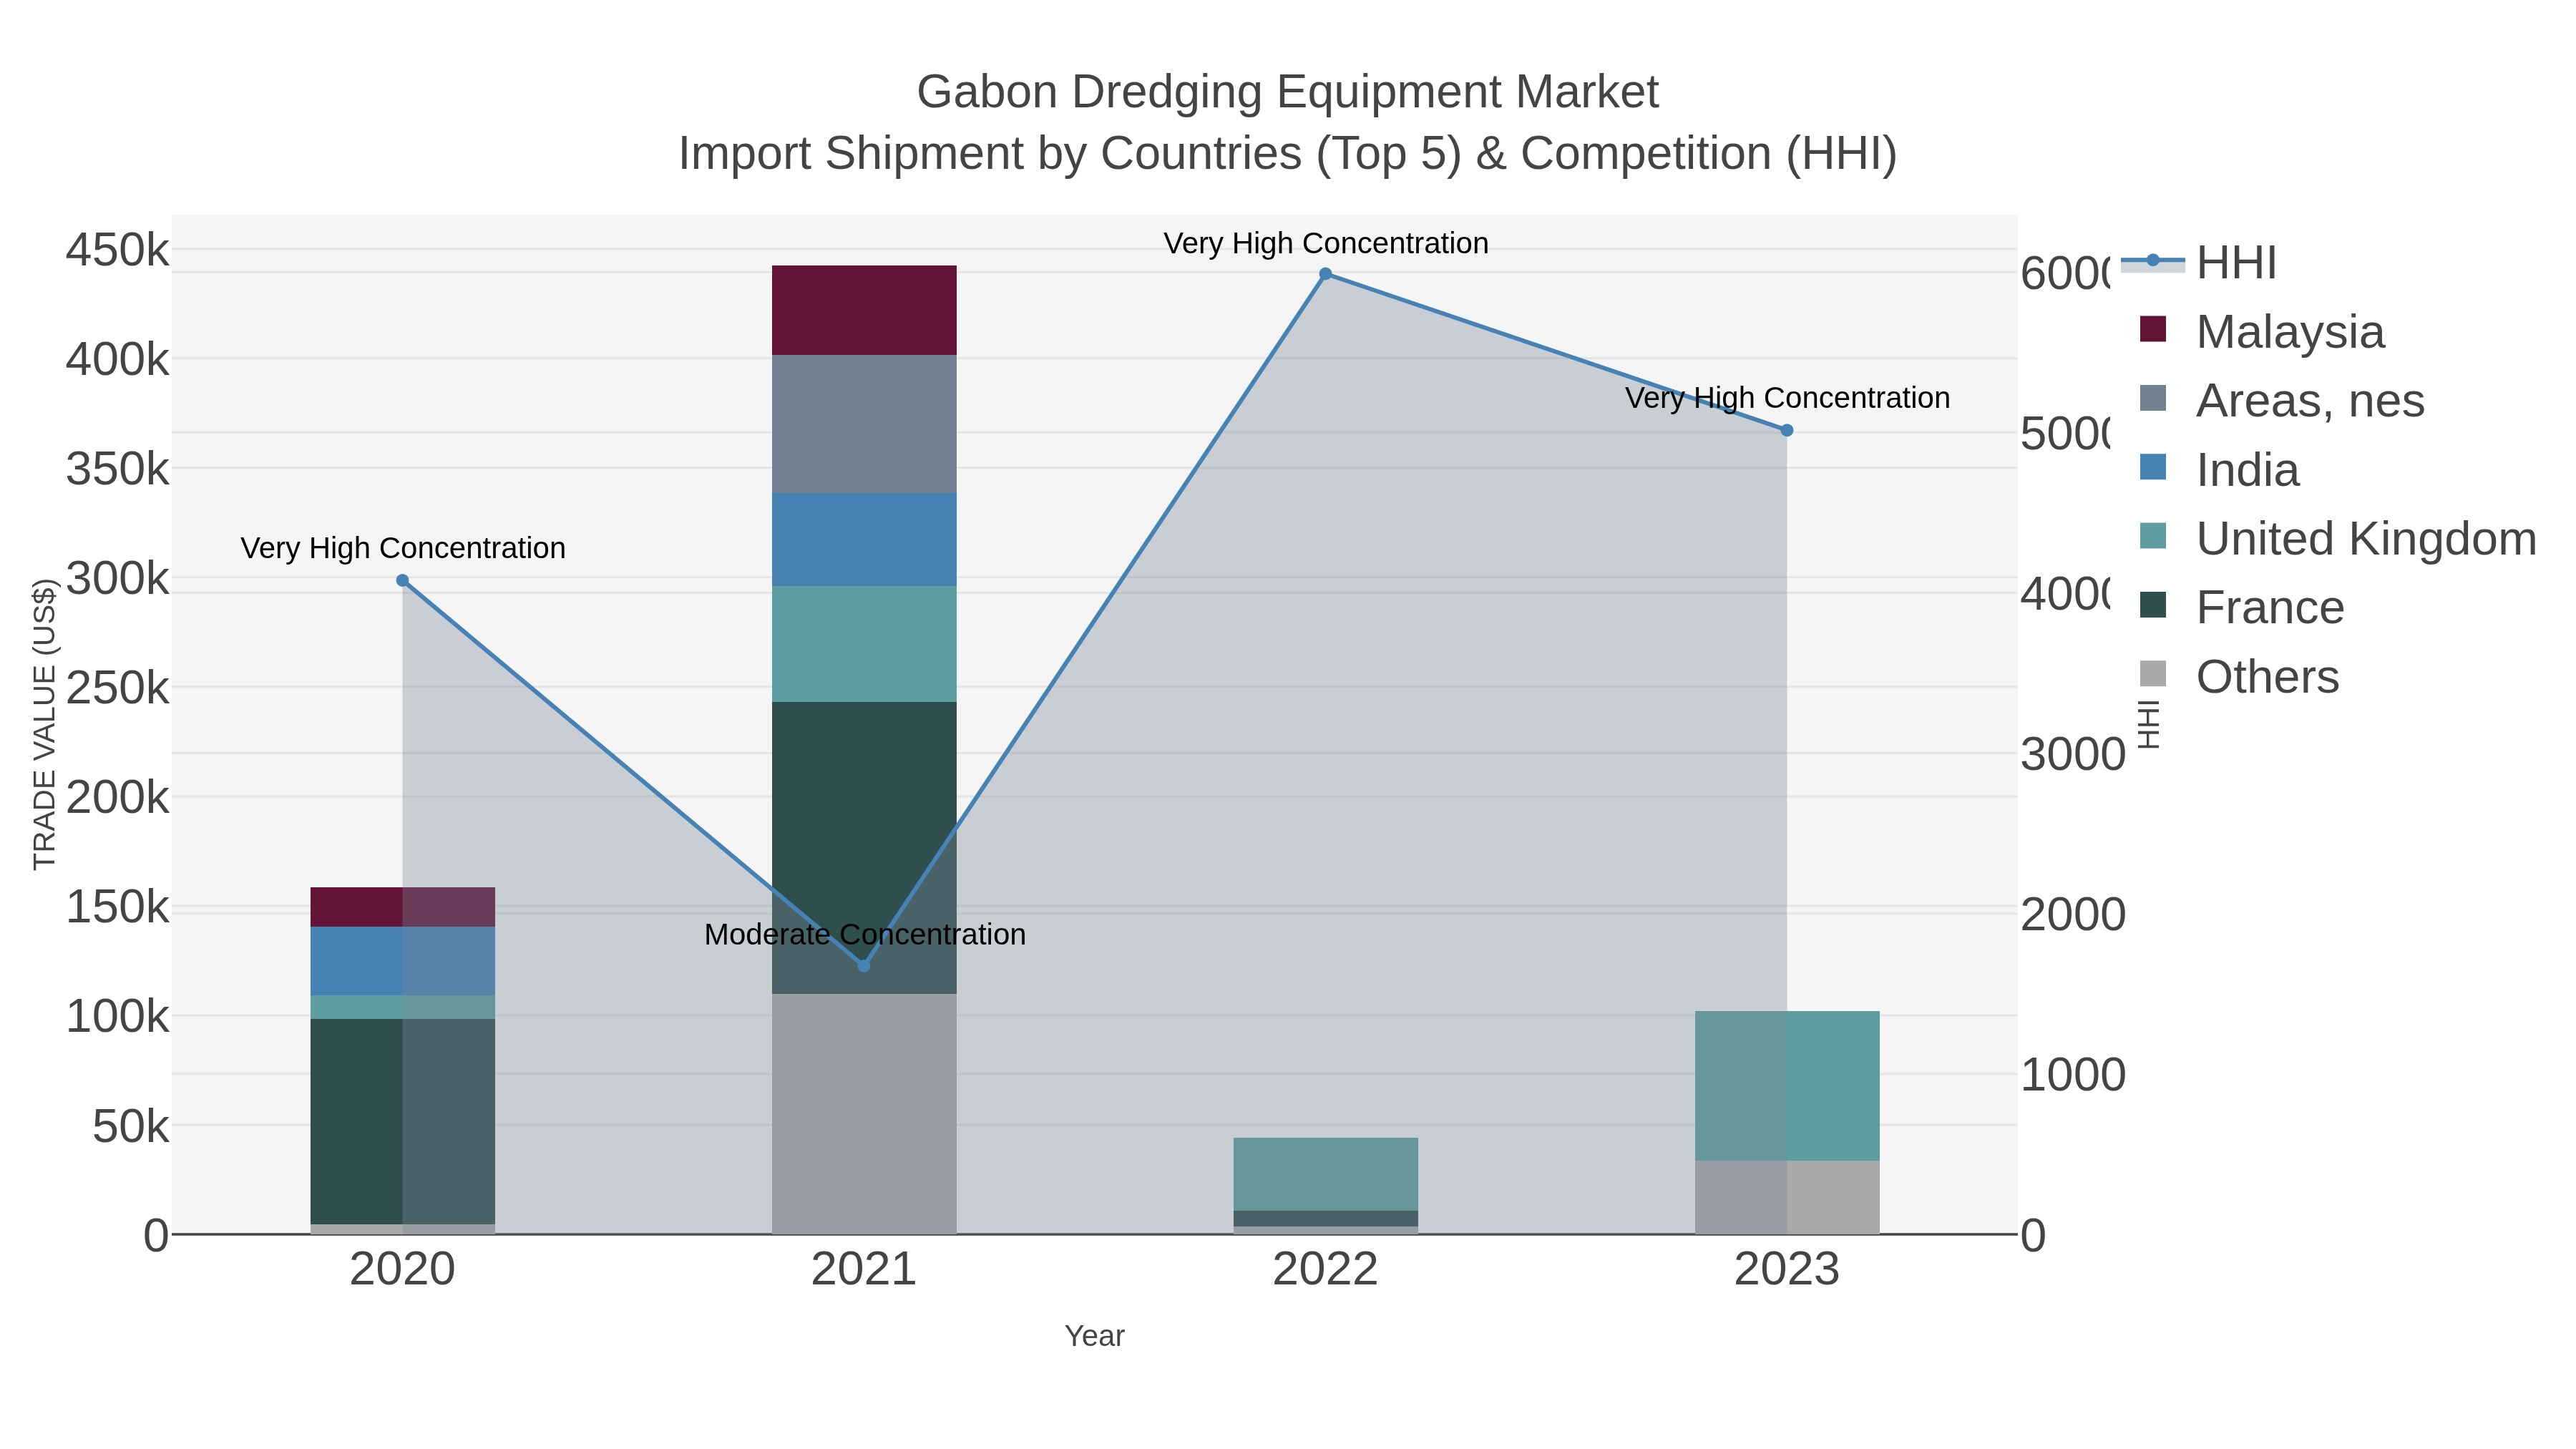This screenshot has height=1449, width=2576.
Task: Click 'Very High Concentration' label above 2023
Action: (x=1787, y=398)
